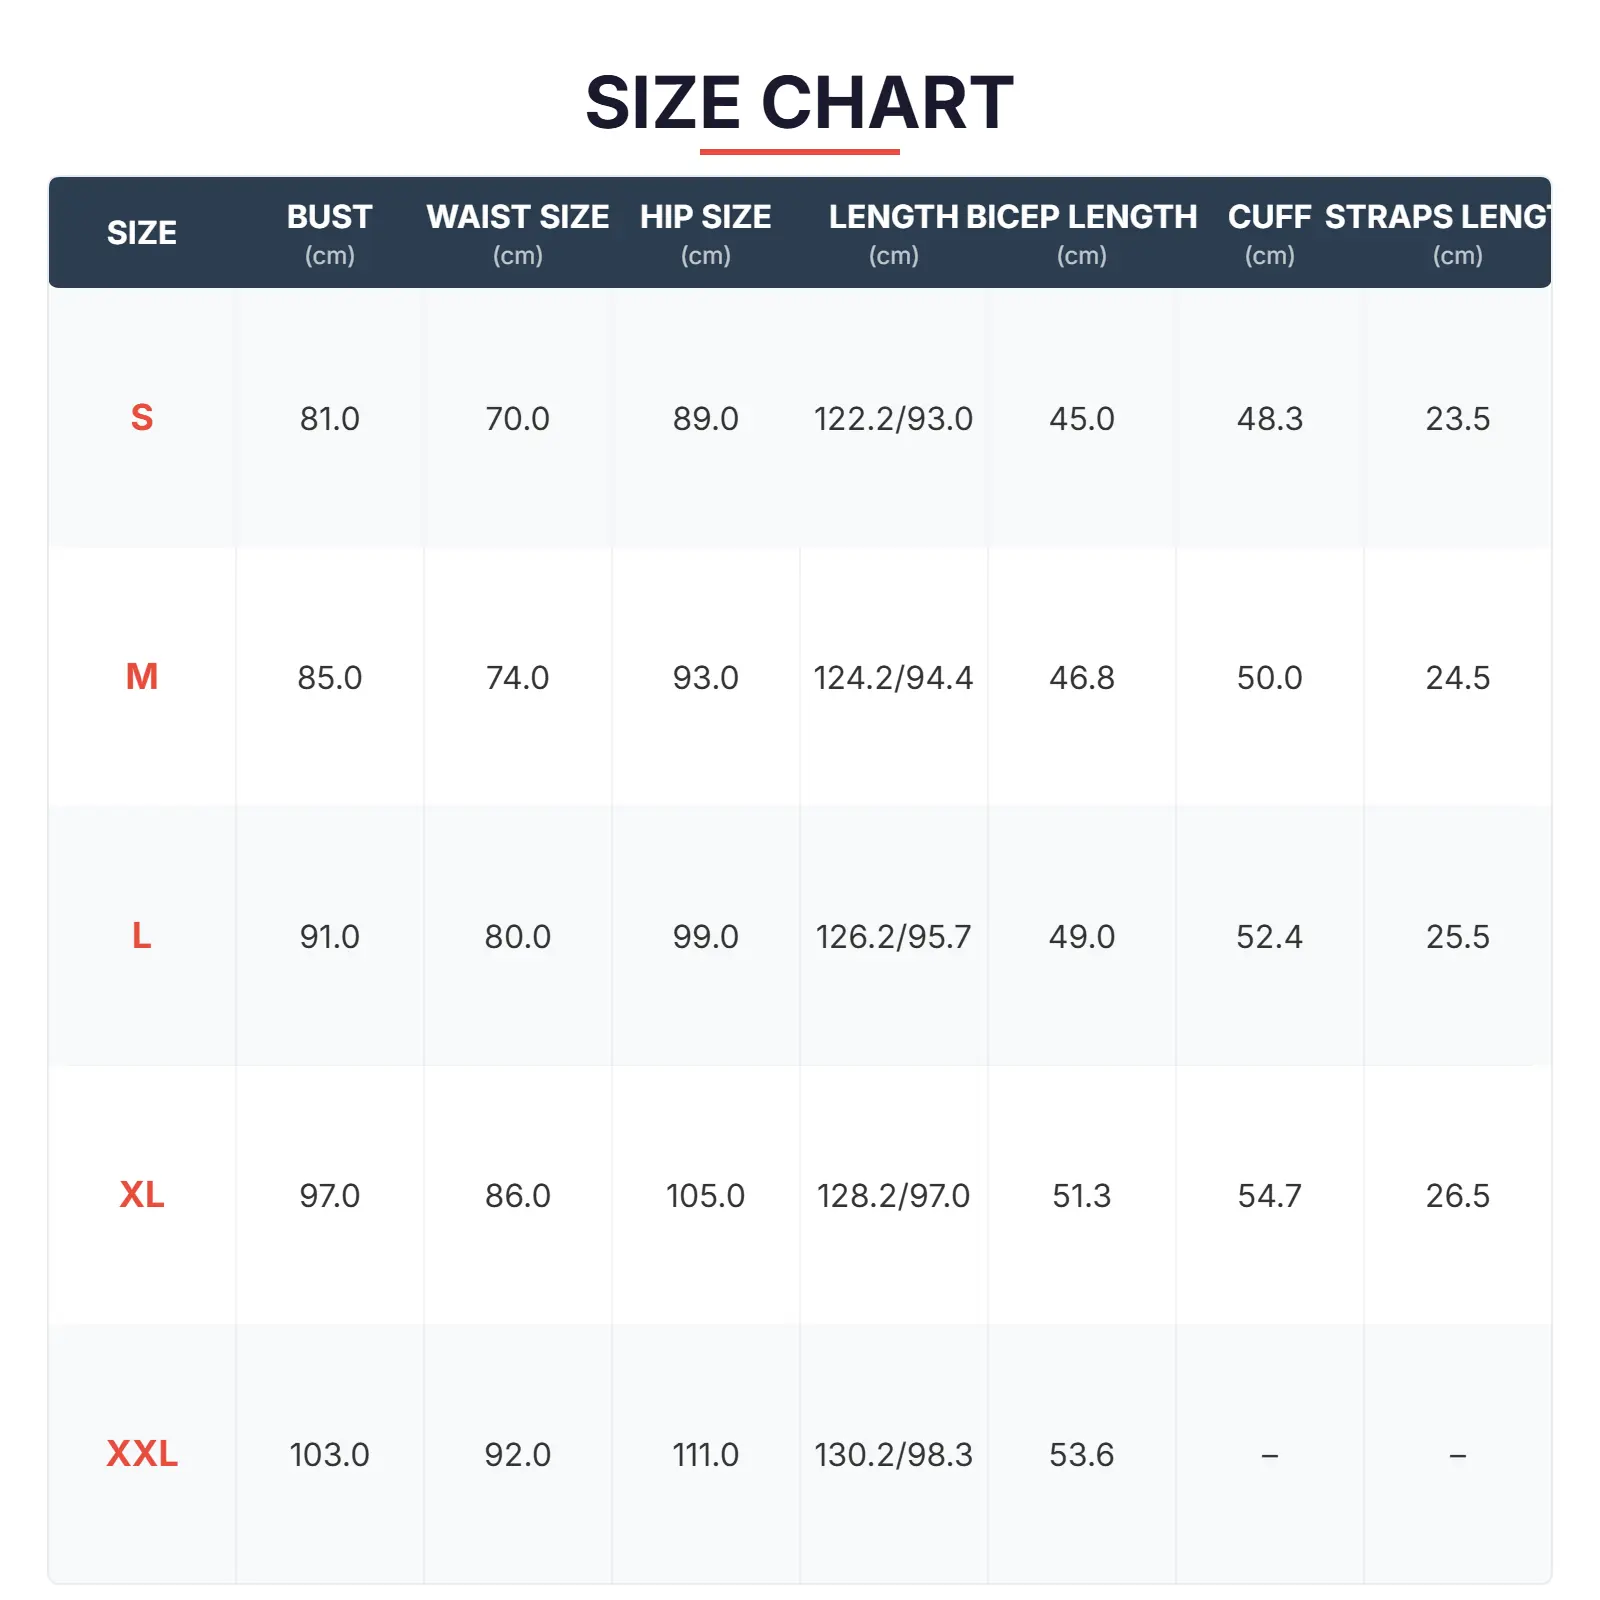Select the 128.2/97.0 length cell

(x=893, y=1195)
